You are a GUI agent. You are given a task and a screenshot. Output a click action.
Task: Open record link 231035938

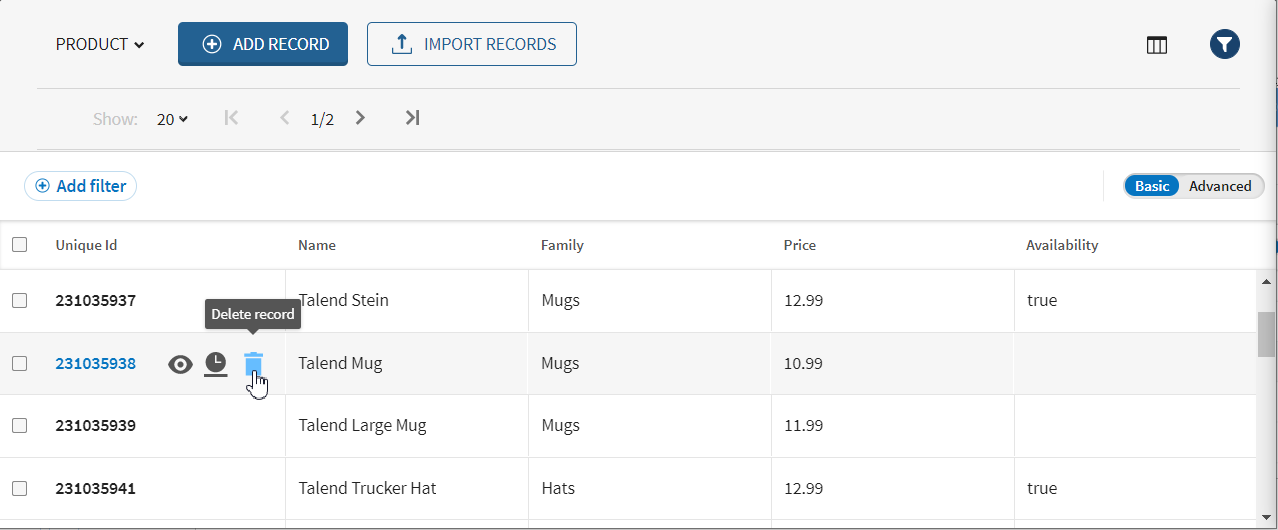(x=95, y=363)
